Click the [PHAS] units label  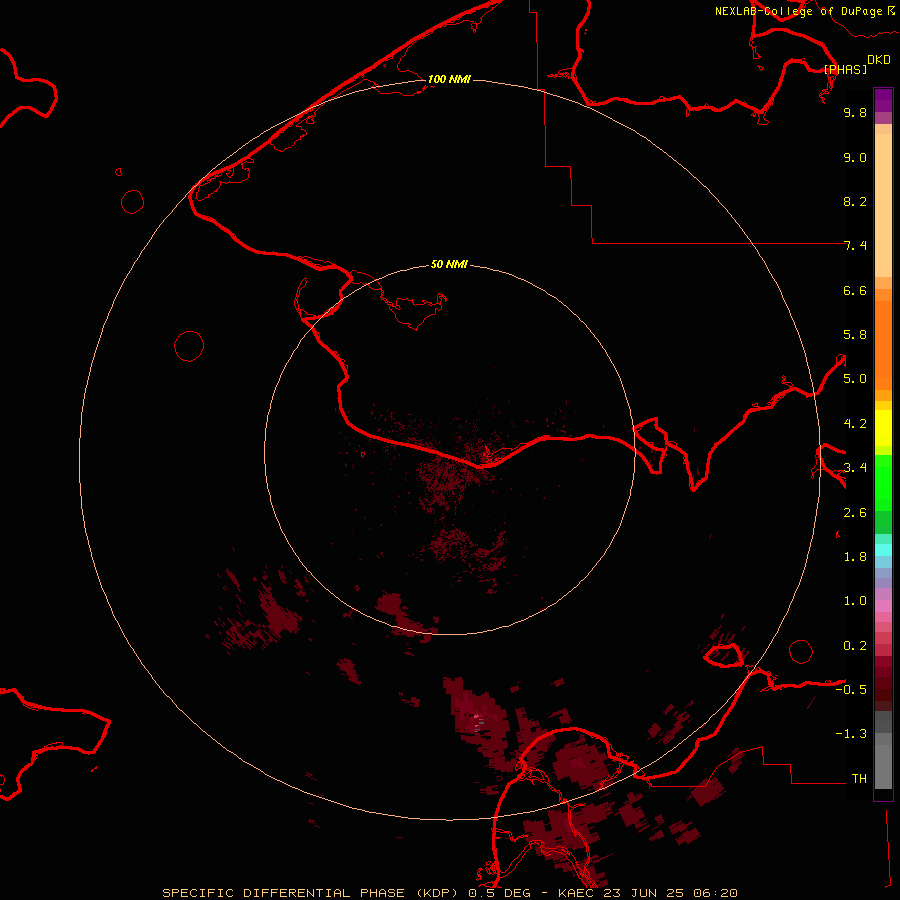(x=845, y=69)
